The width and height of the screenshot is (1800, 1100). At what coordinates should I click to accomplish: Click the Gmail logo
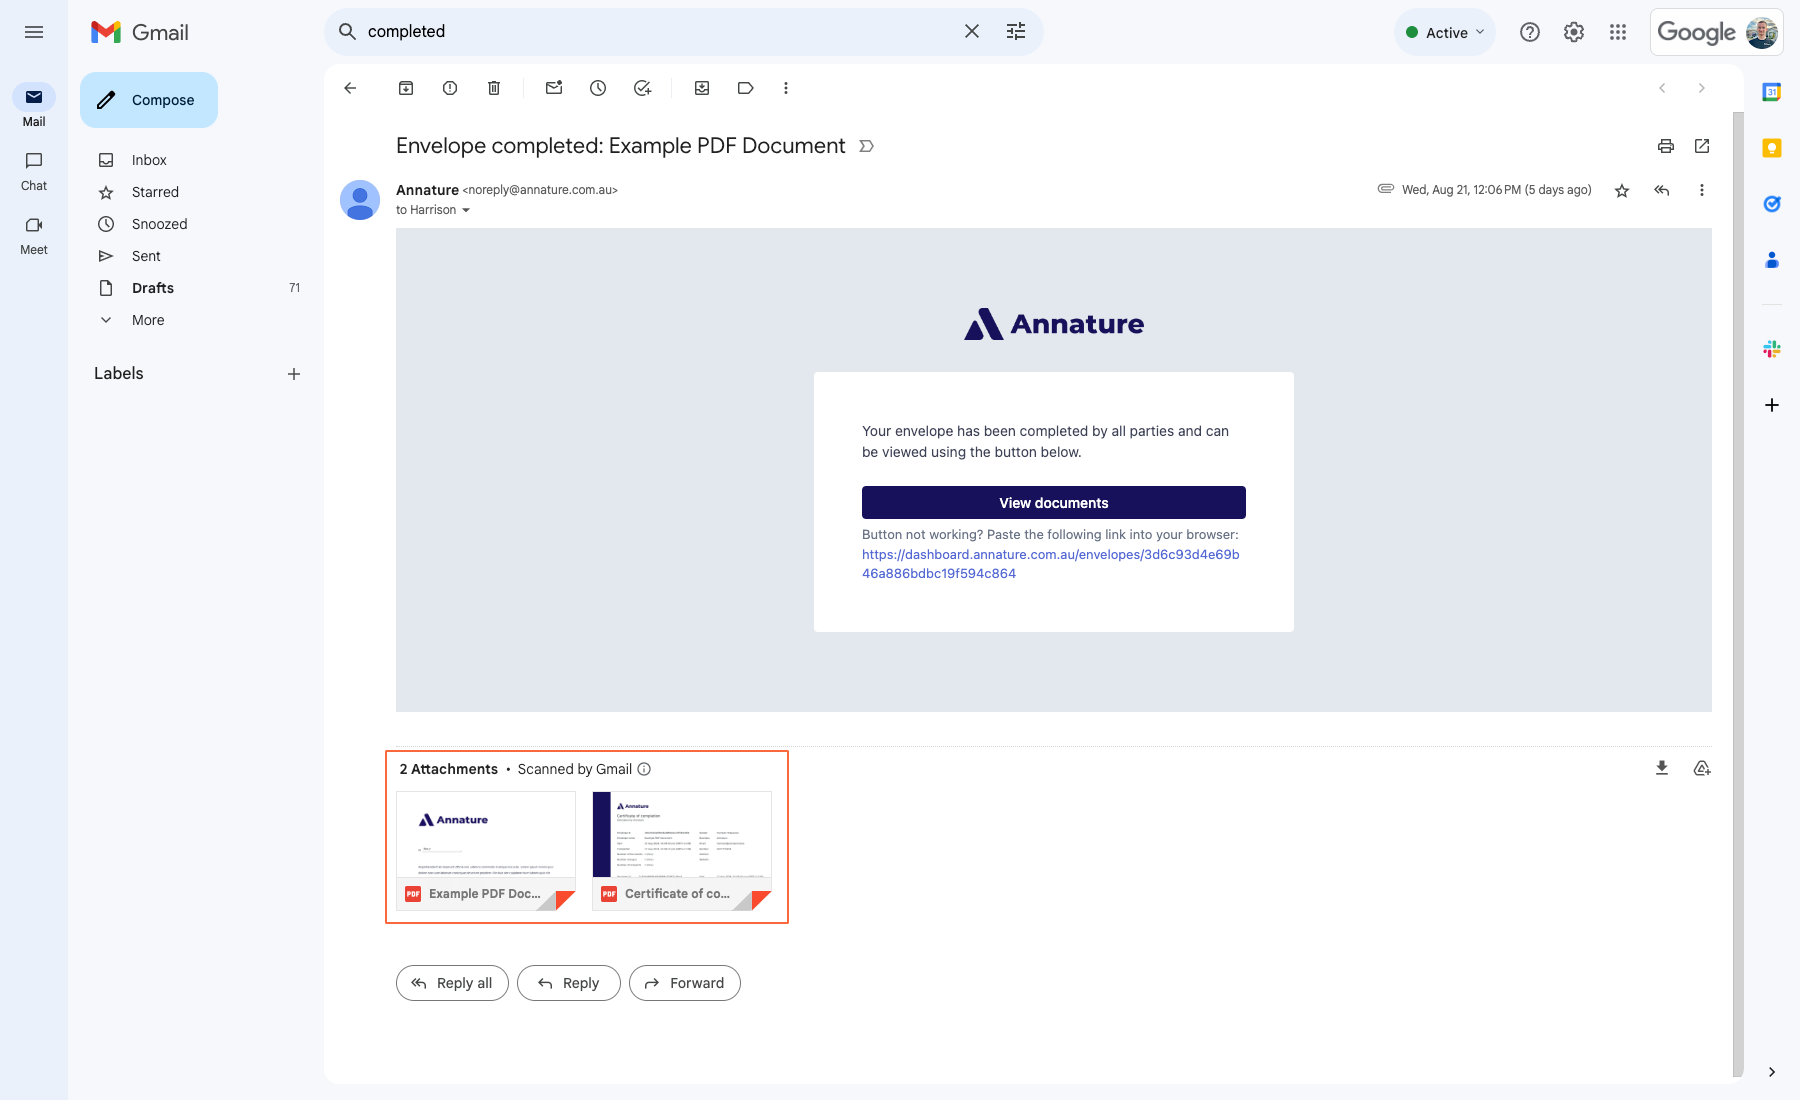[x=139, y=32]
